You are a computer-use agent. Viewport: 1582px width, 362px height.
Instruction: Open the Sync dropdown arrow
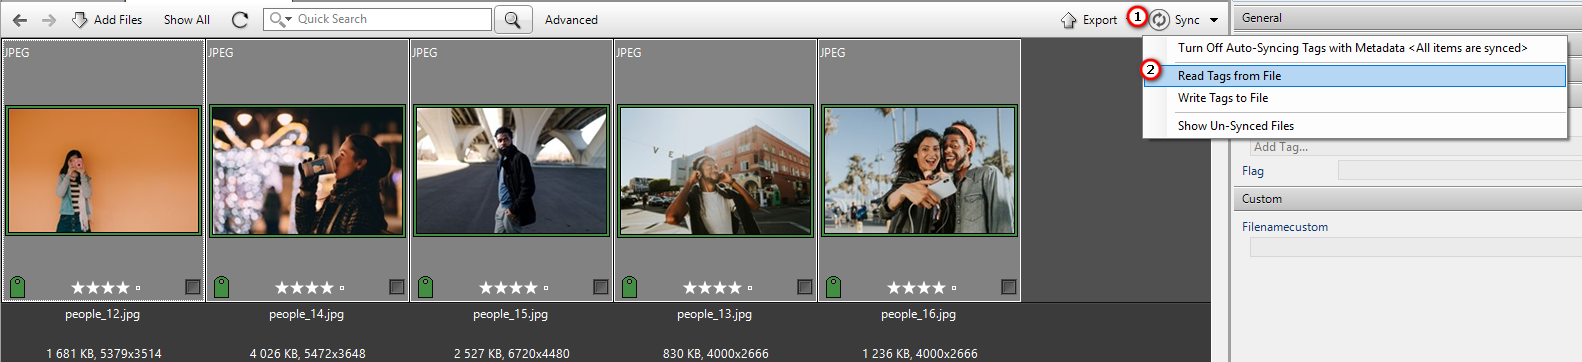point(1214,20)
